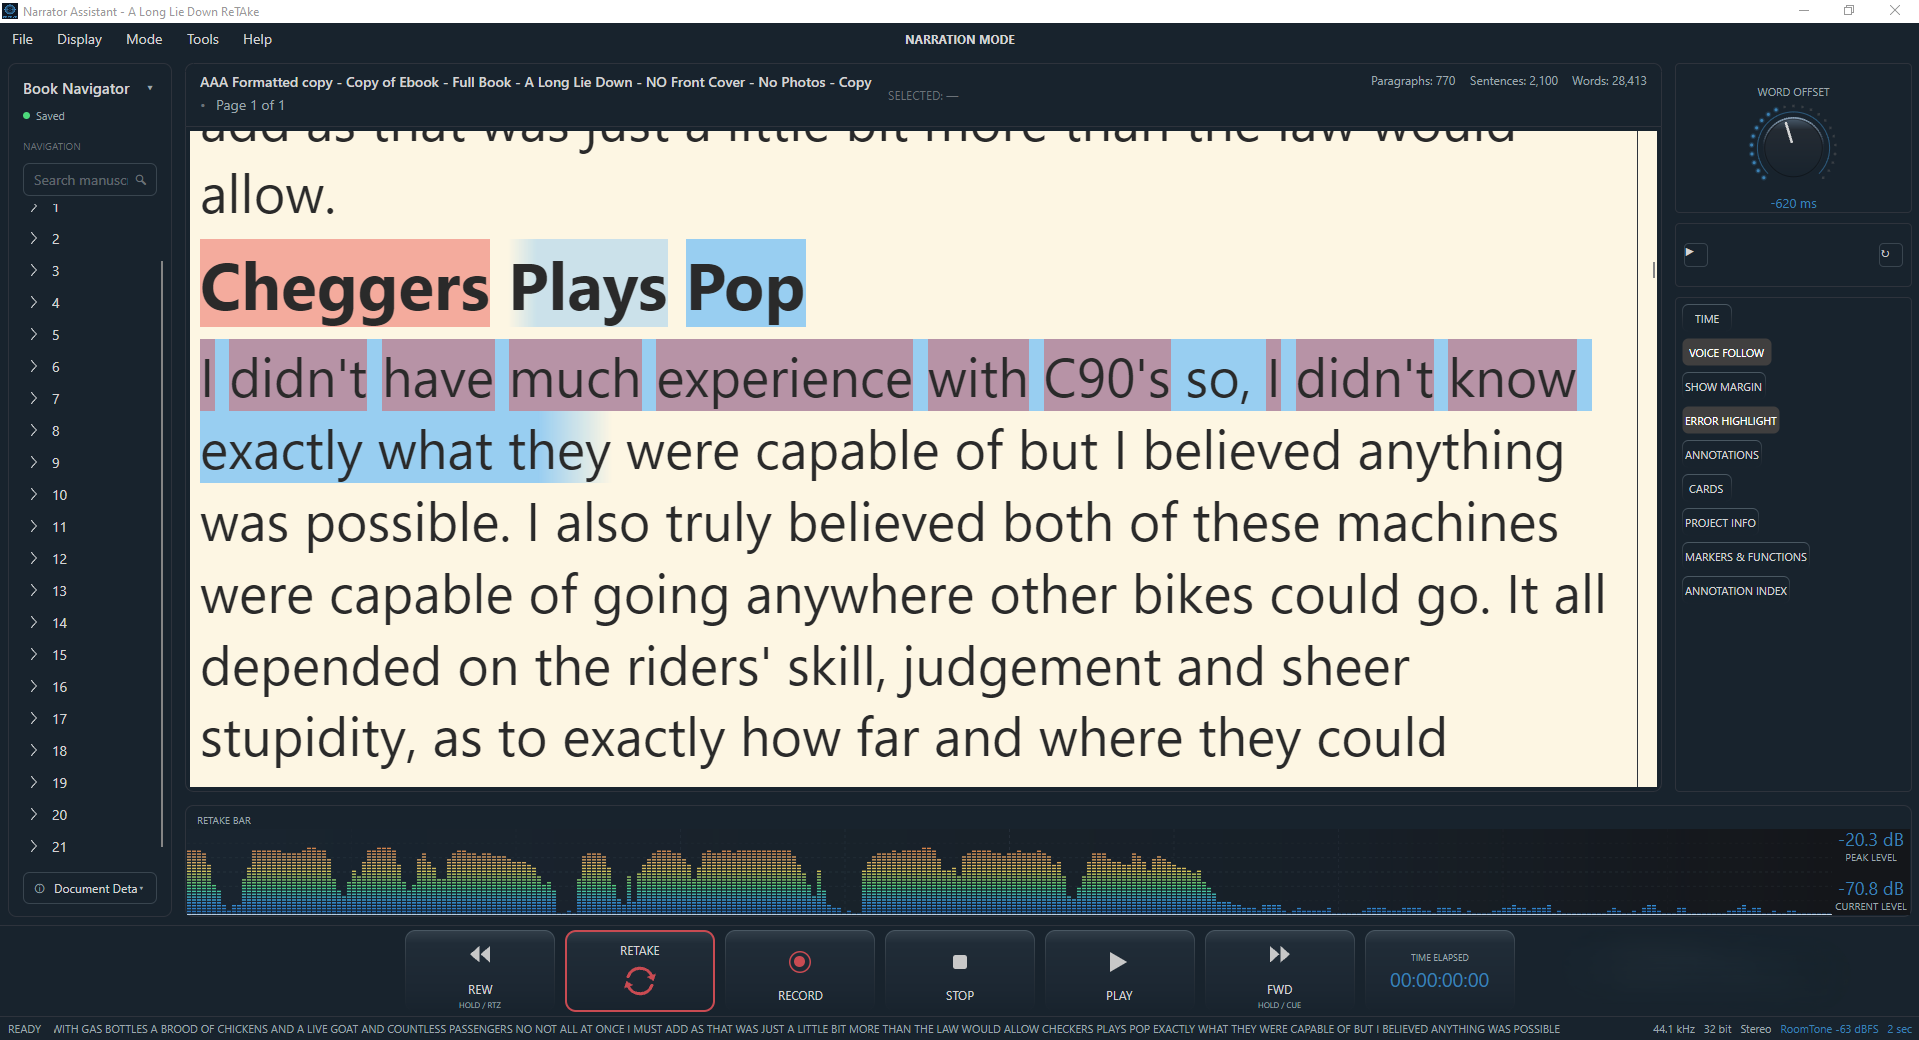Toggle the Cards option
1919x1040 pixels.
[1706, 489]
